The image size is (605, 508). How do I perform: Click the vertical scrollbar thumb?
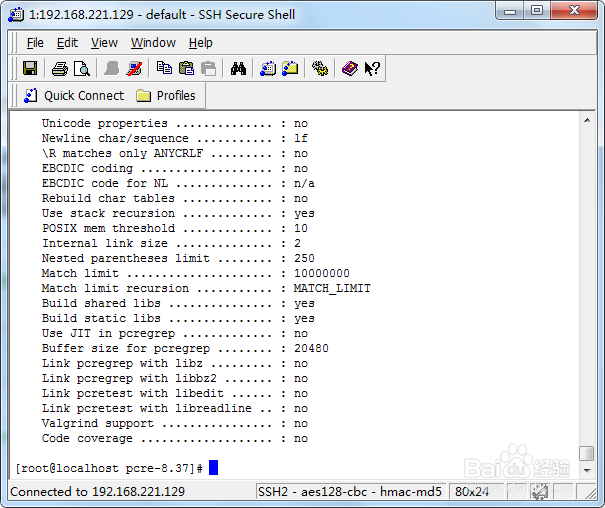(x=587, y=453)
